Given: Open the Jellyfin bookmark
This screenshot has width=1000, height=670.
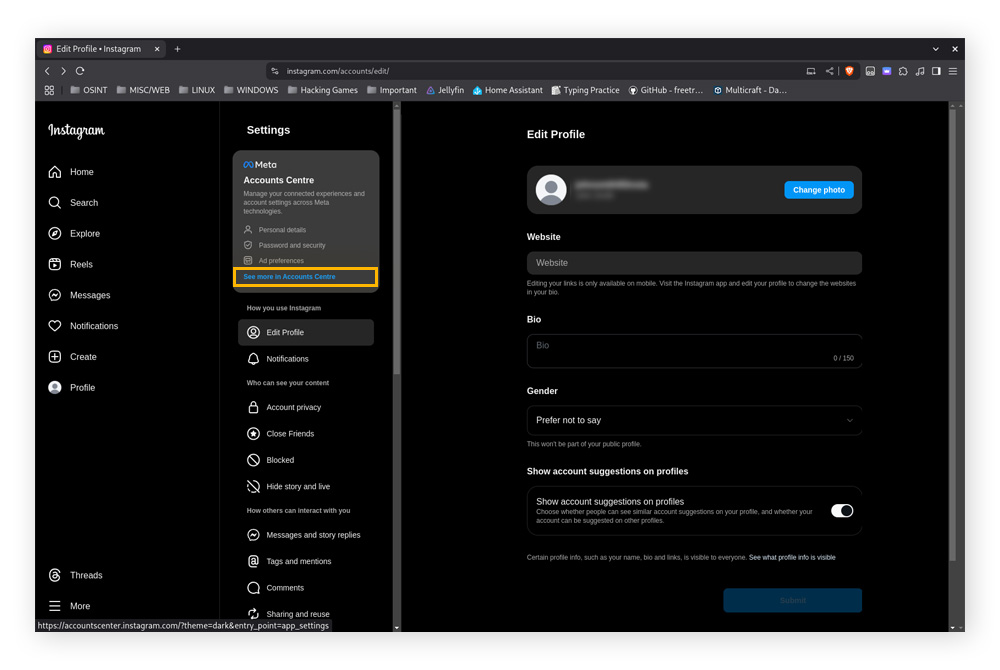Looking at the screenshot, I should pos(445,91).
